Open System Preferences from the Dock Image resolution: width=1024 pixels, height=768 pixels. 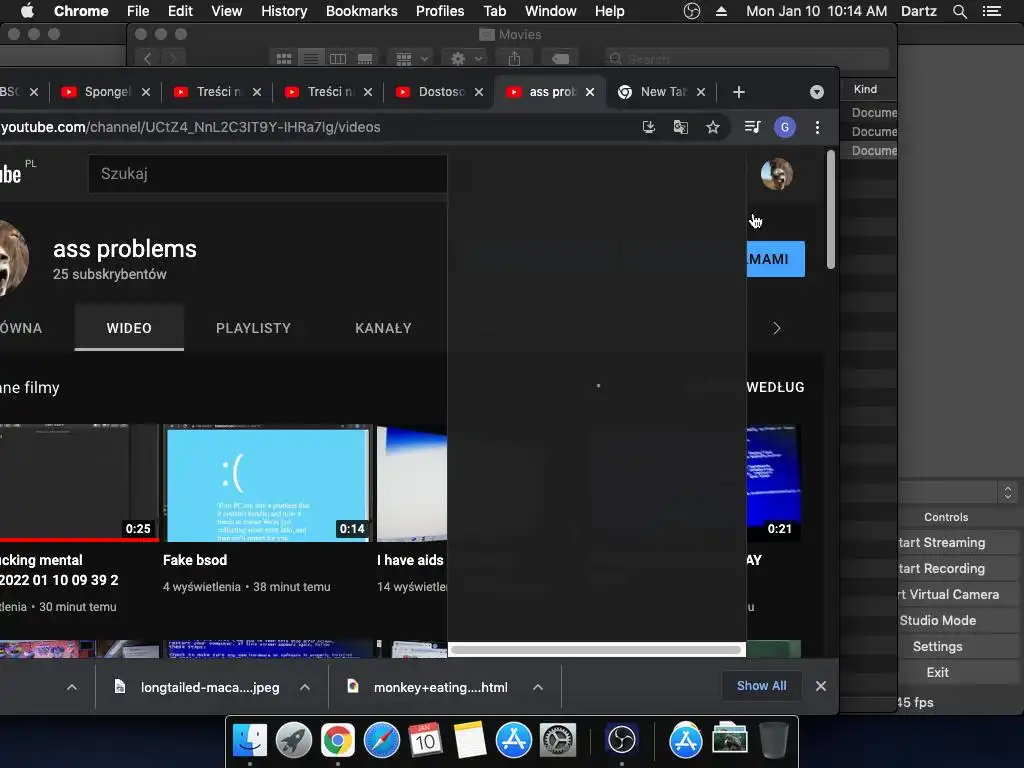pyautogui.click(x=558, y=740)
